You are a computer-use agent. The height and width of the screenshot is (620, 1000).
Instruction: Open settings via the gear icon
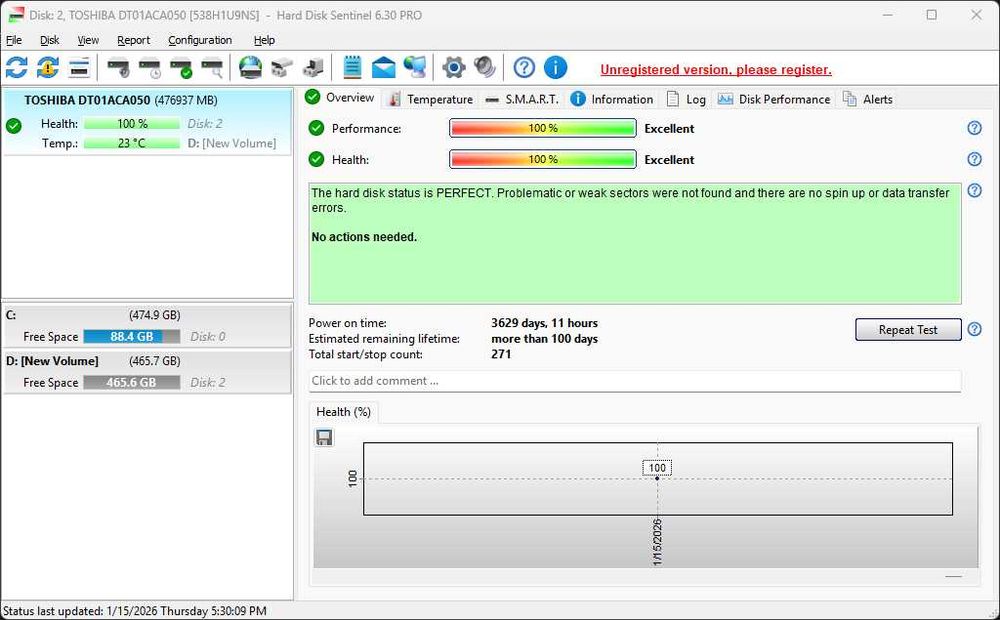pyautogui.click(x=453, y=67)
